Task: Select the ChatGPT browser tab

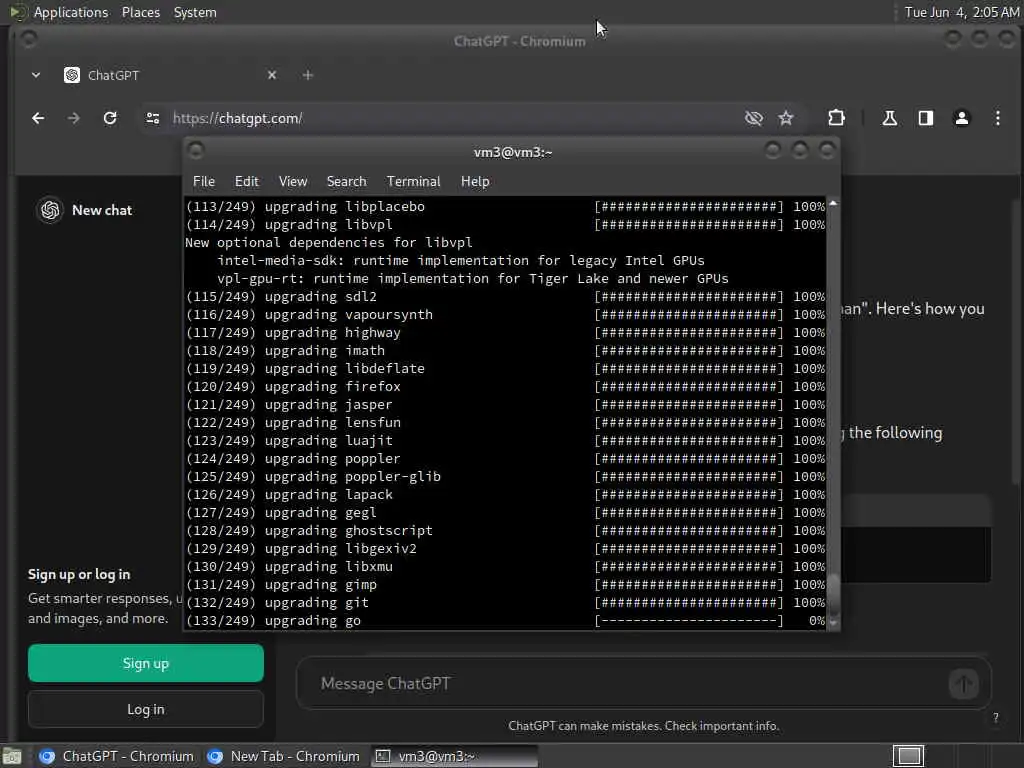Action: point(170,75)
